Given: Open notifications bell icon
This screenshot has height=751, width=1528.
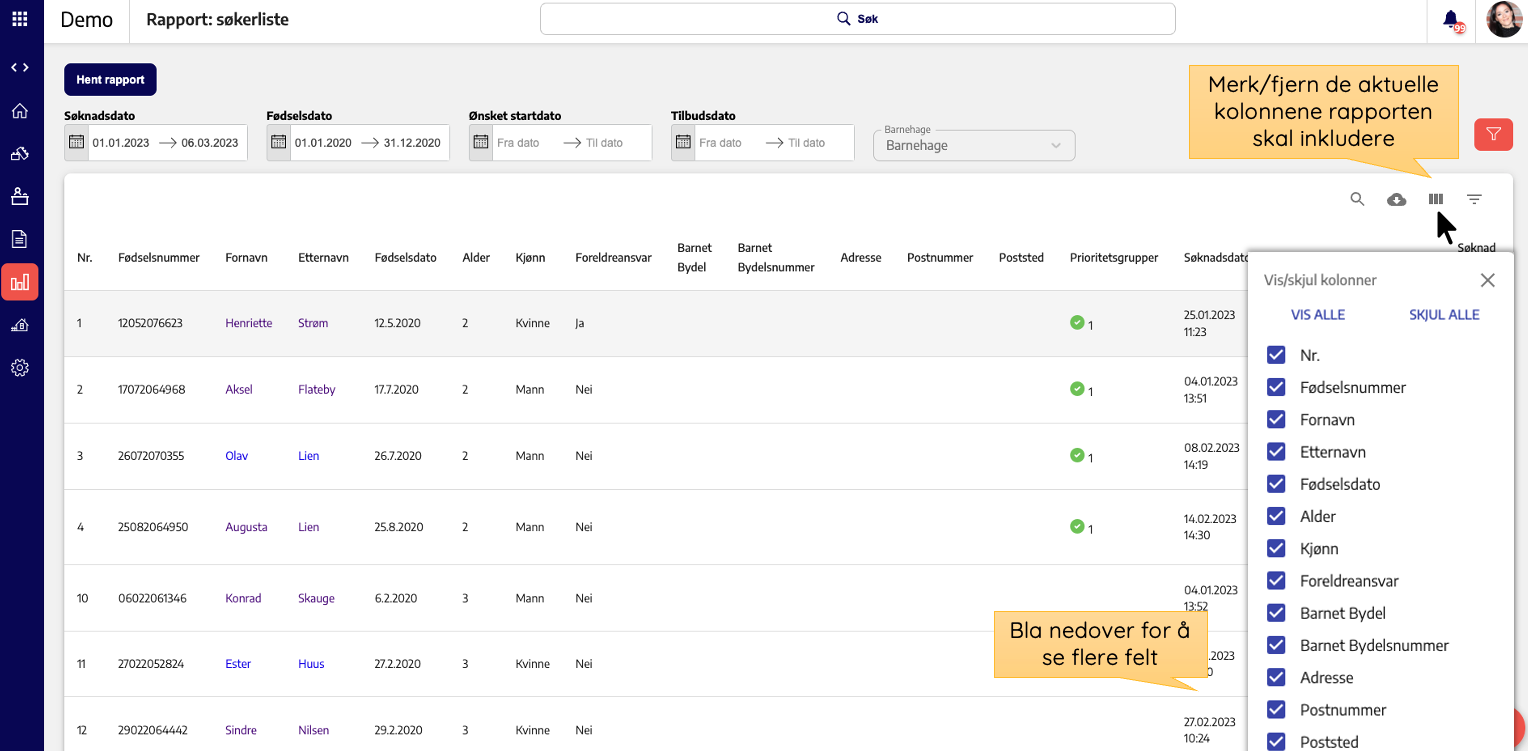Looking at the screenshot, I should pyautogui.click(x=1451, y=20).
